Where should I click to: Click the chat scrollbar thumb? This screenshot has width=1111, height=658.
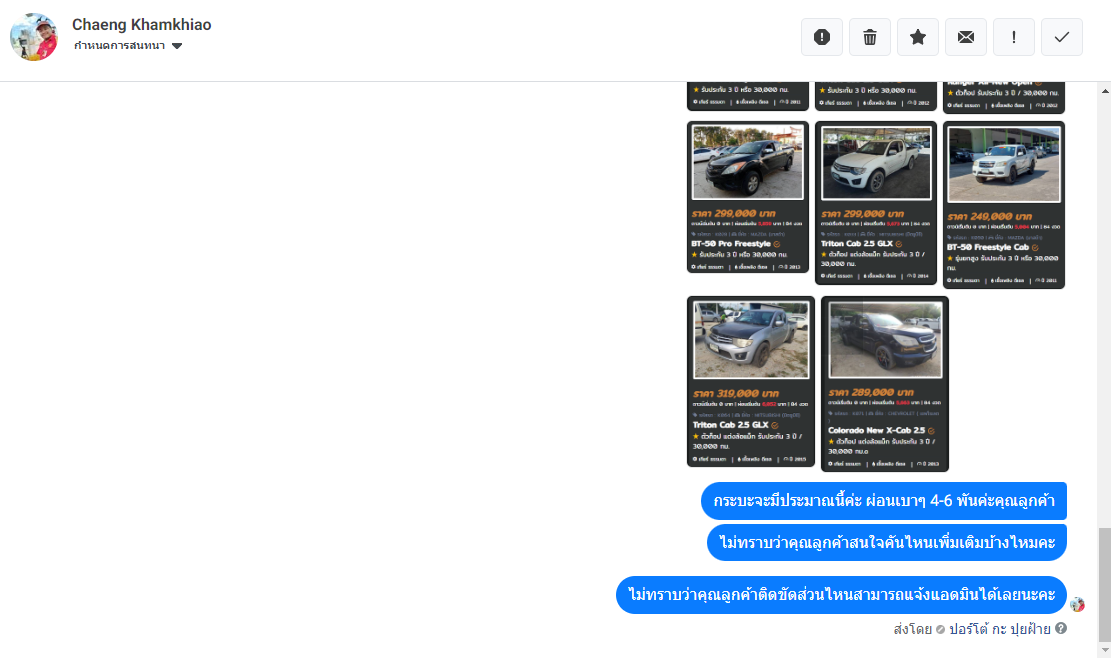click(x=1105, y=584)
